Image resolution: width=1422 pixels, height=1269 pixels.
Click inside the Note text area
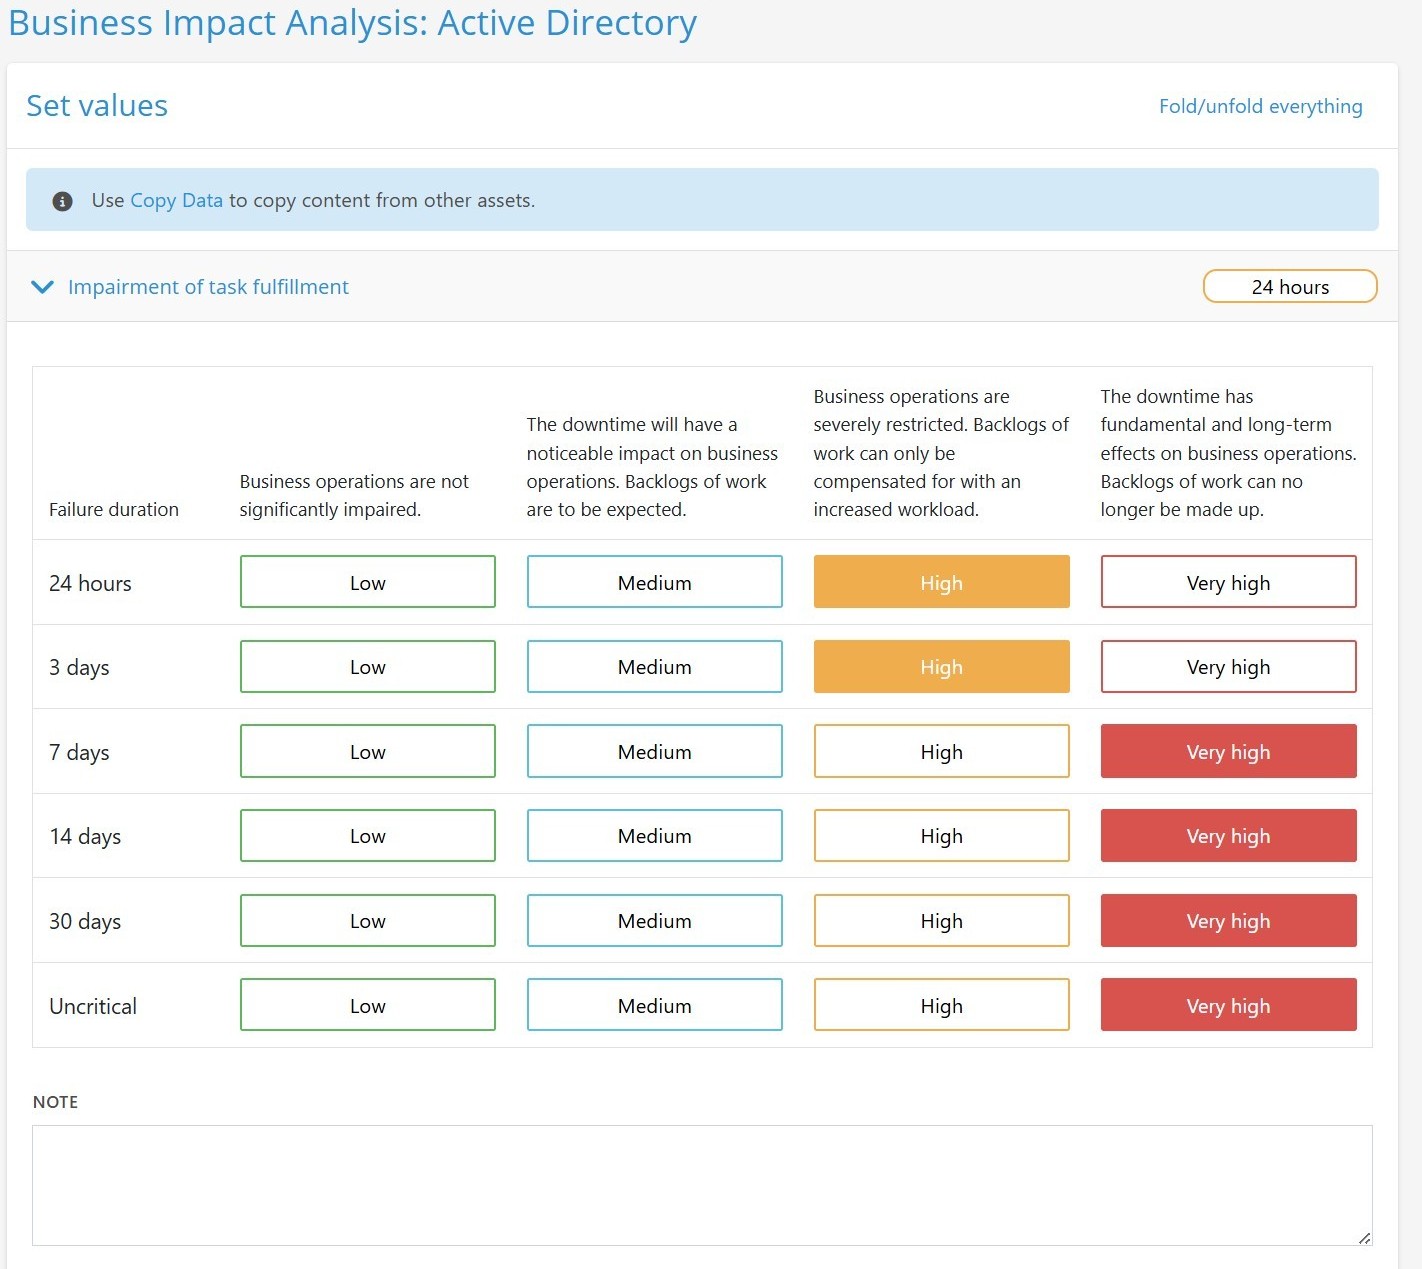click(x=700, y=1185)
